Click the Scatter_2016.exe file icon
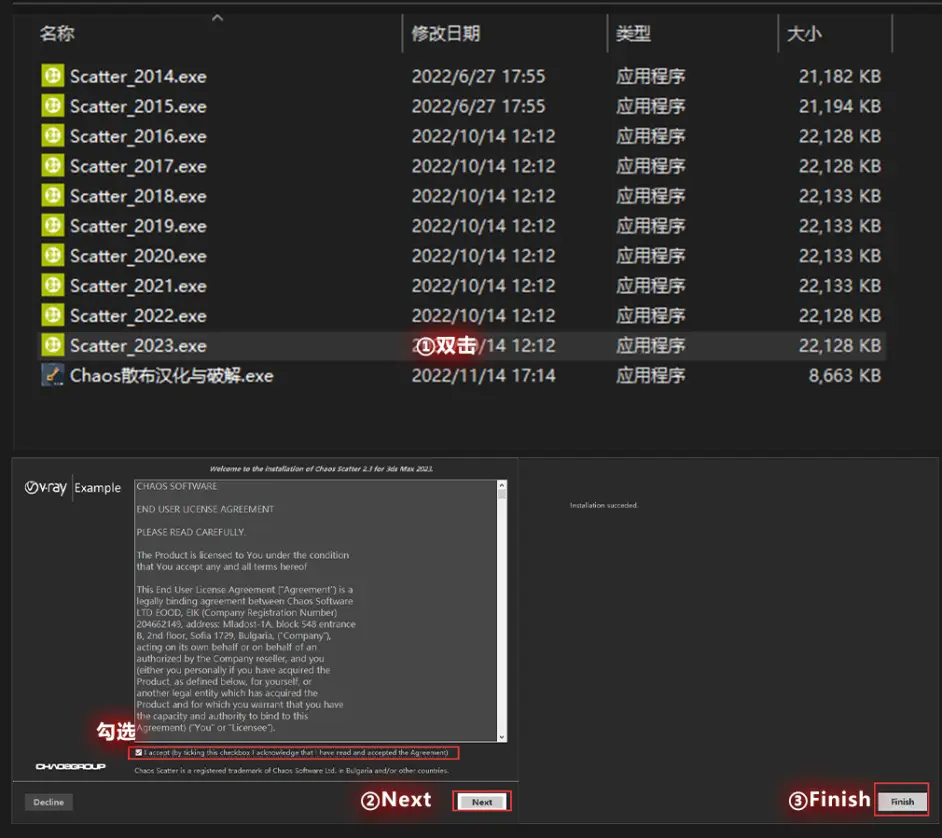Image resolution: width=942 pixels, height=838 pixels. pos(53,136)
